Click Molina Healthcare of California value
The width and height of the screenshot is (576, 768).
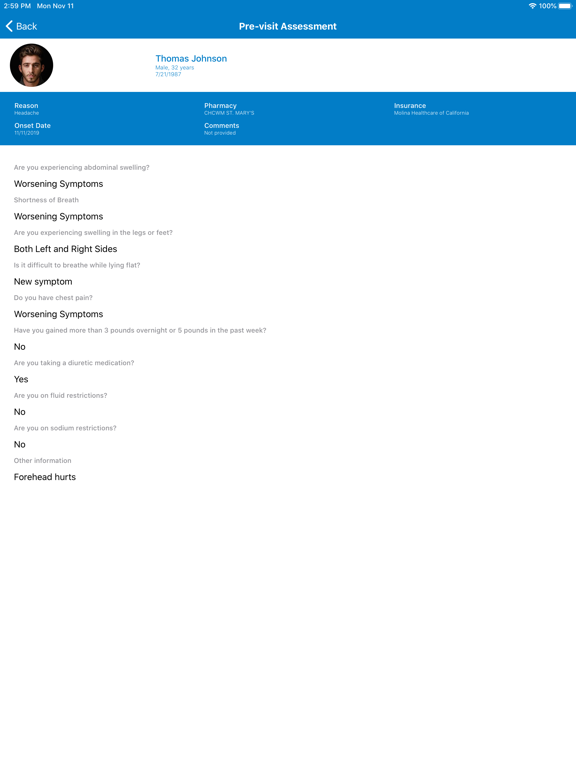point(431,113)
